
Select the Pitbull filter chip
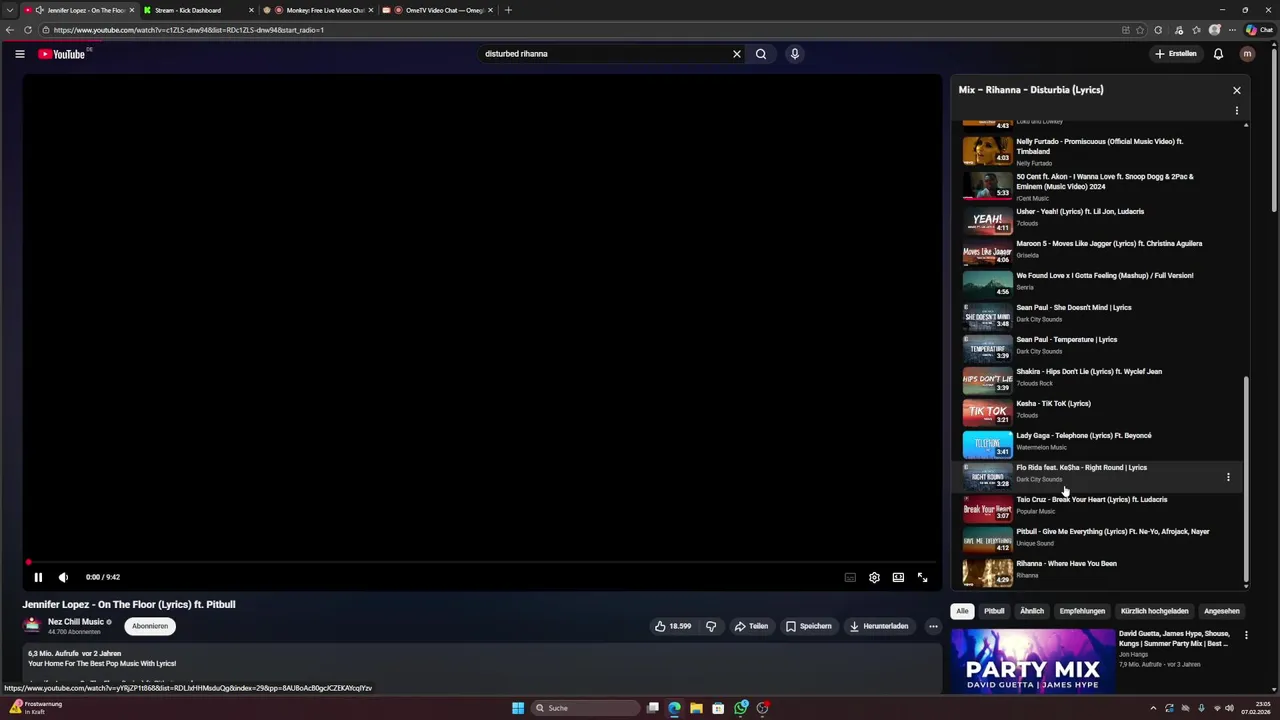994,611
